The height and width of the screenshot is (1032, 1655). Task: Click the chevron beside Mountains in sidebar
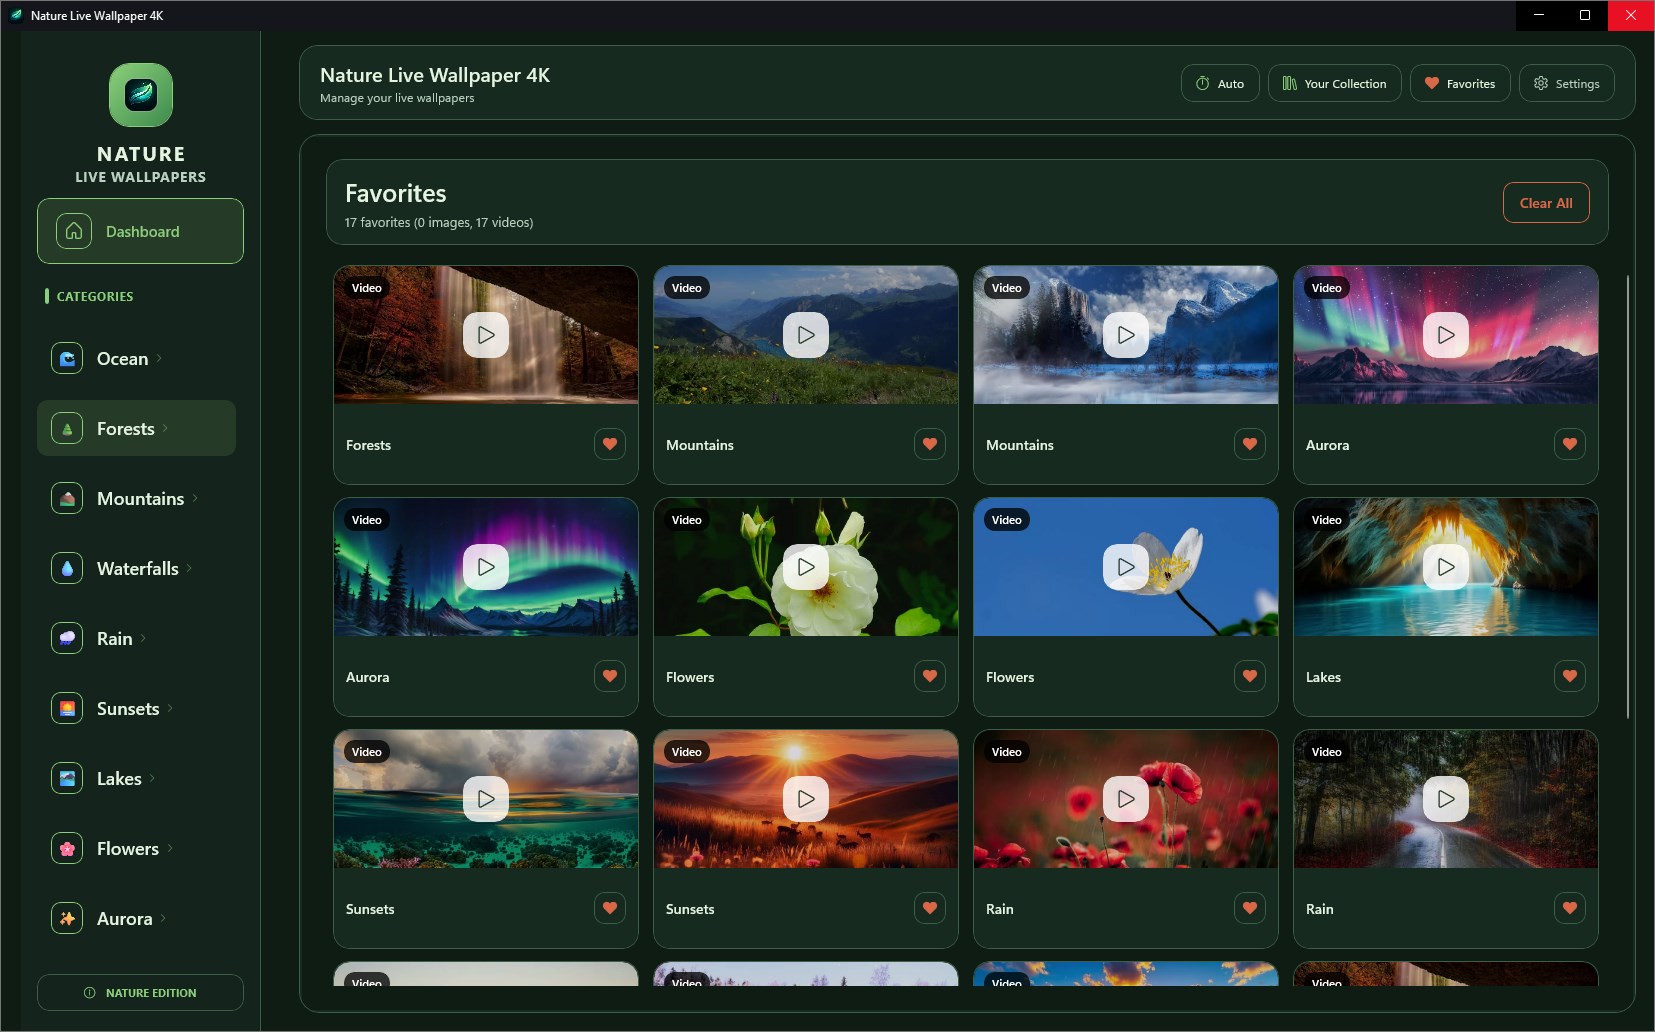(195, 498)
